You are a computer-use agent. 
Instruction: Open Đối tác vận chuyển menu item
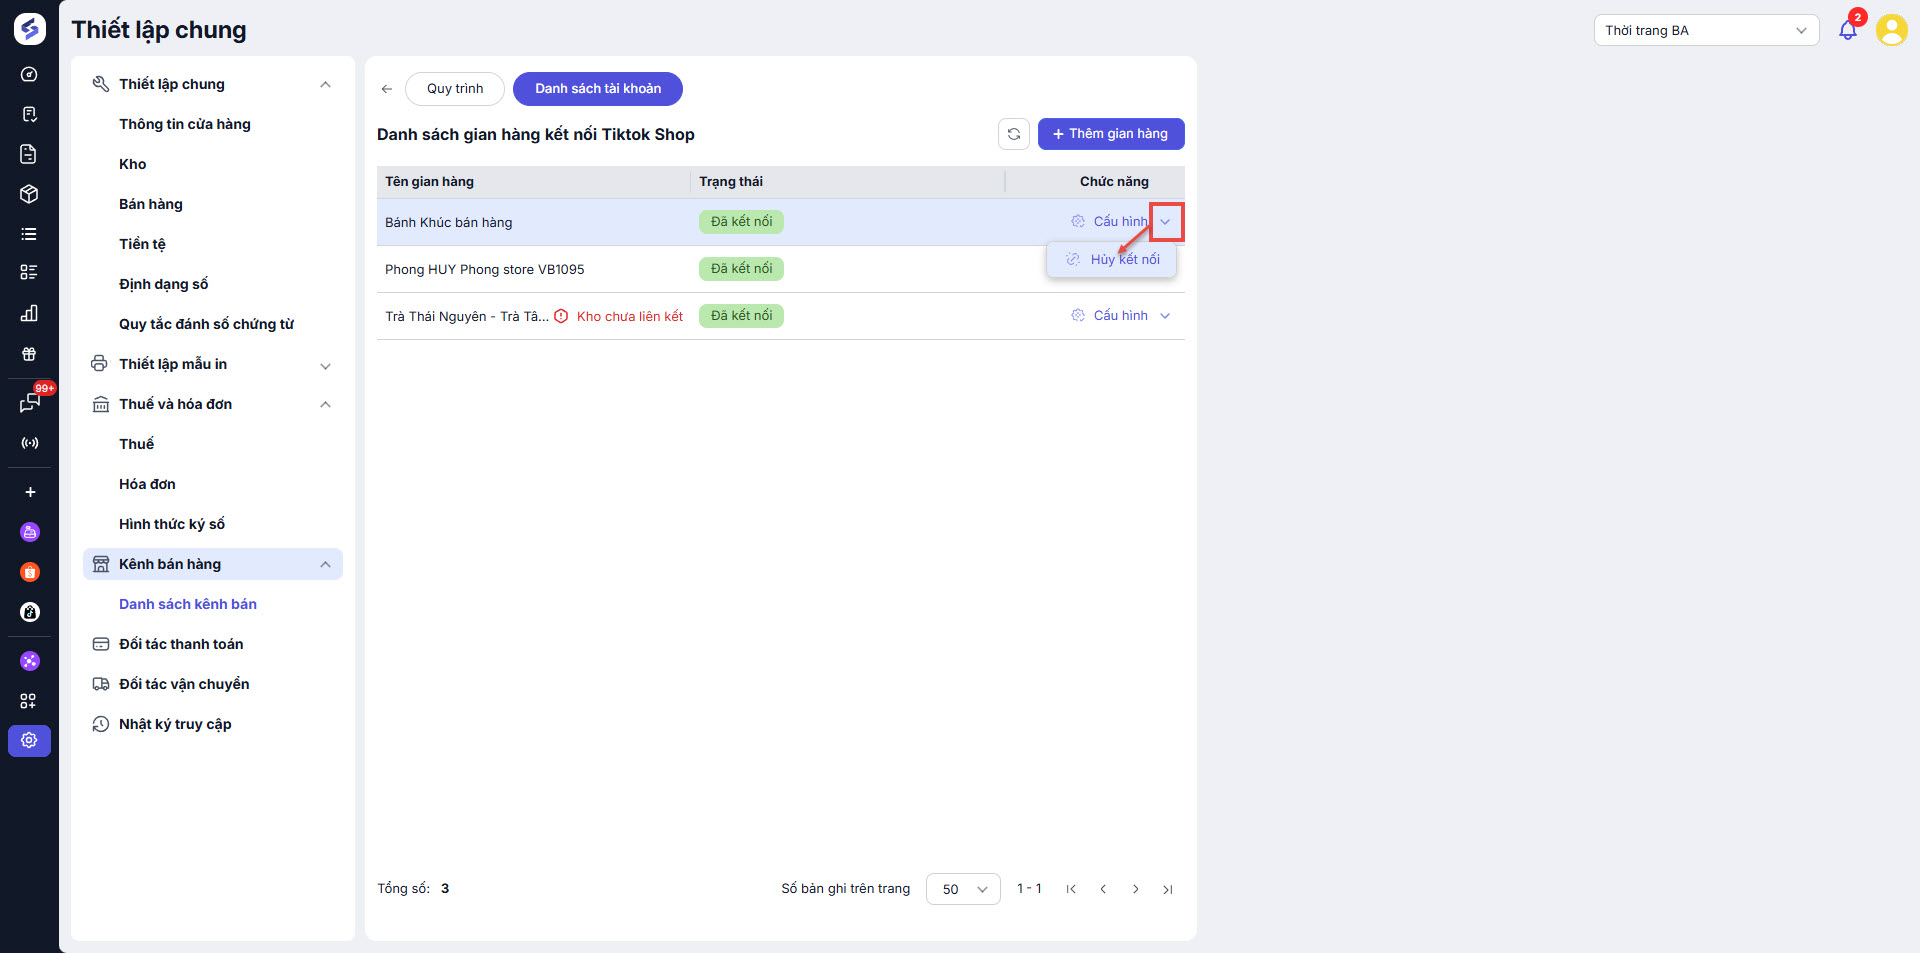184,684
